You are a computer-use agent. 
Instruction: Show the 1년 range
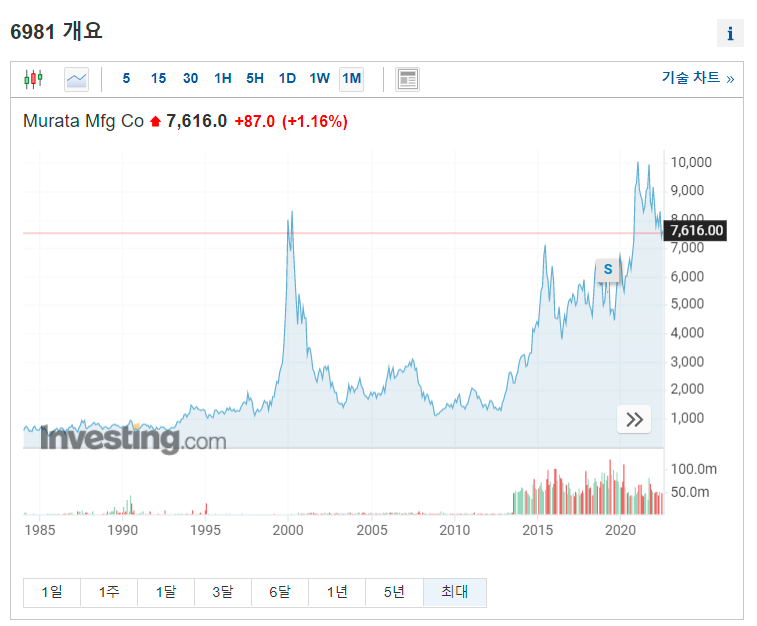point(337,592)
